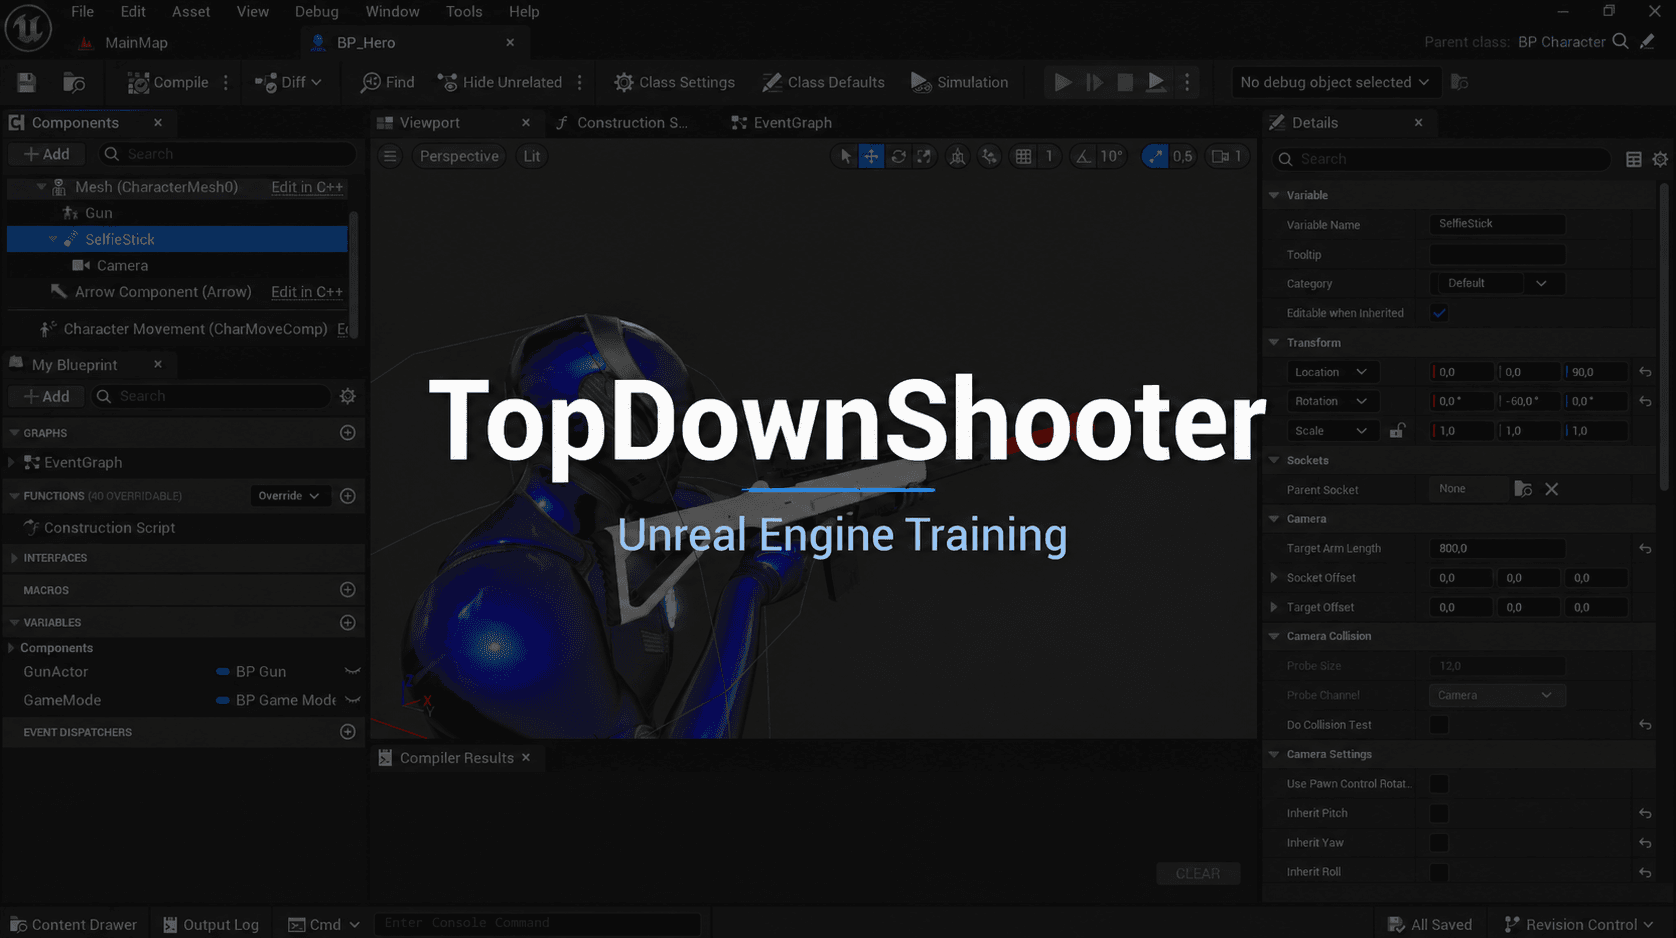Image resolution: width=1676 pixels, height=938 pixels.
Task: Open the File menu
Action: (x=82, y=11)
